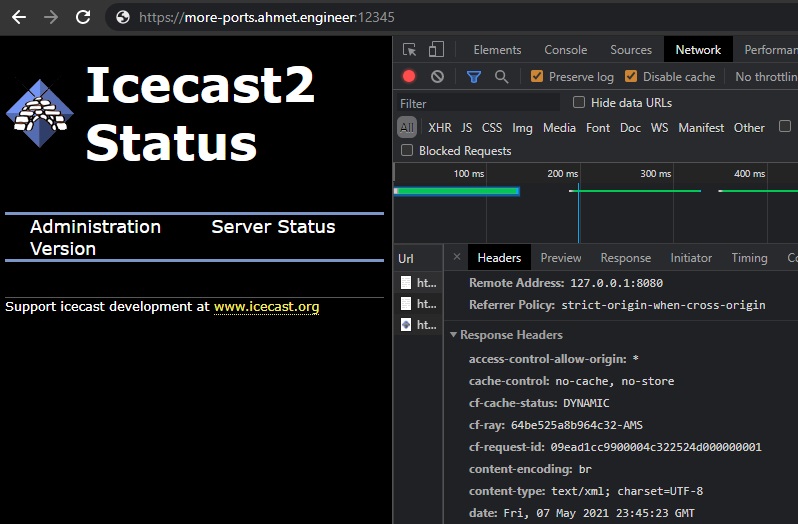Image resolution: width=798 pixels, height=524 pixels.
Task: Click the inspect element picker icon
Action: [x=410, y=49]
